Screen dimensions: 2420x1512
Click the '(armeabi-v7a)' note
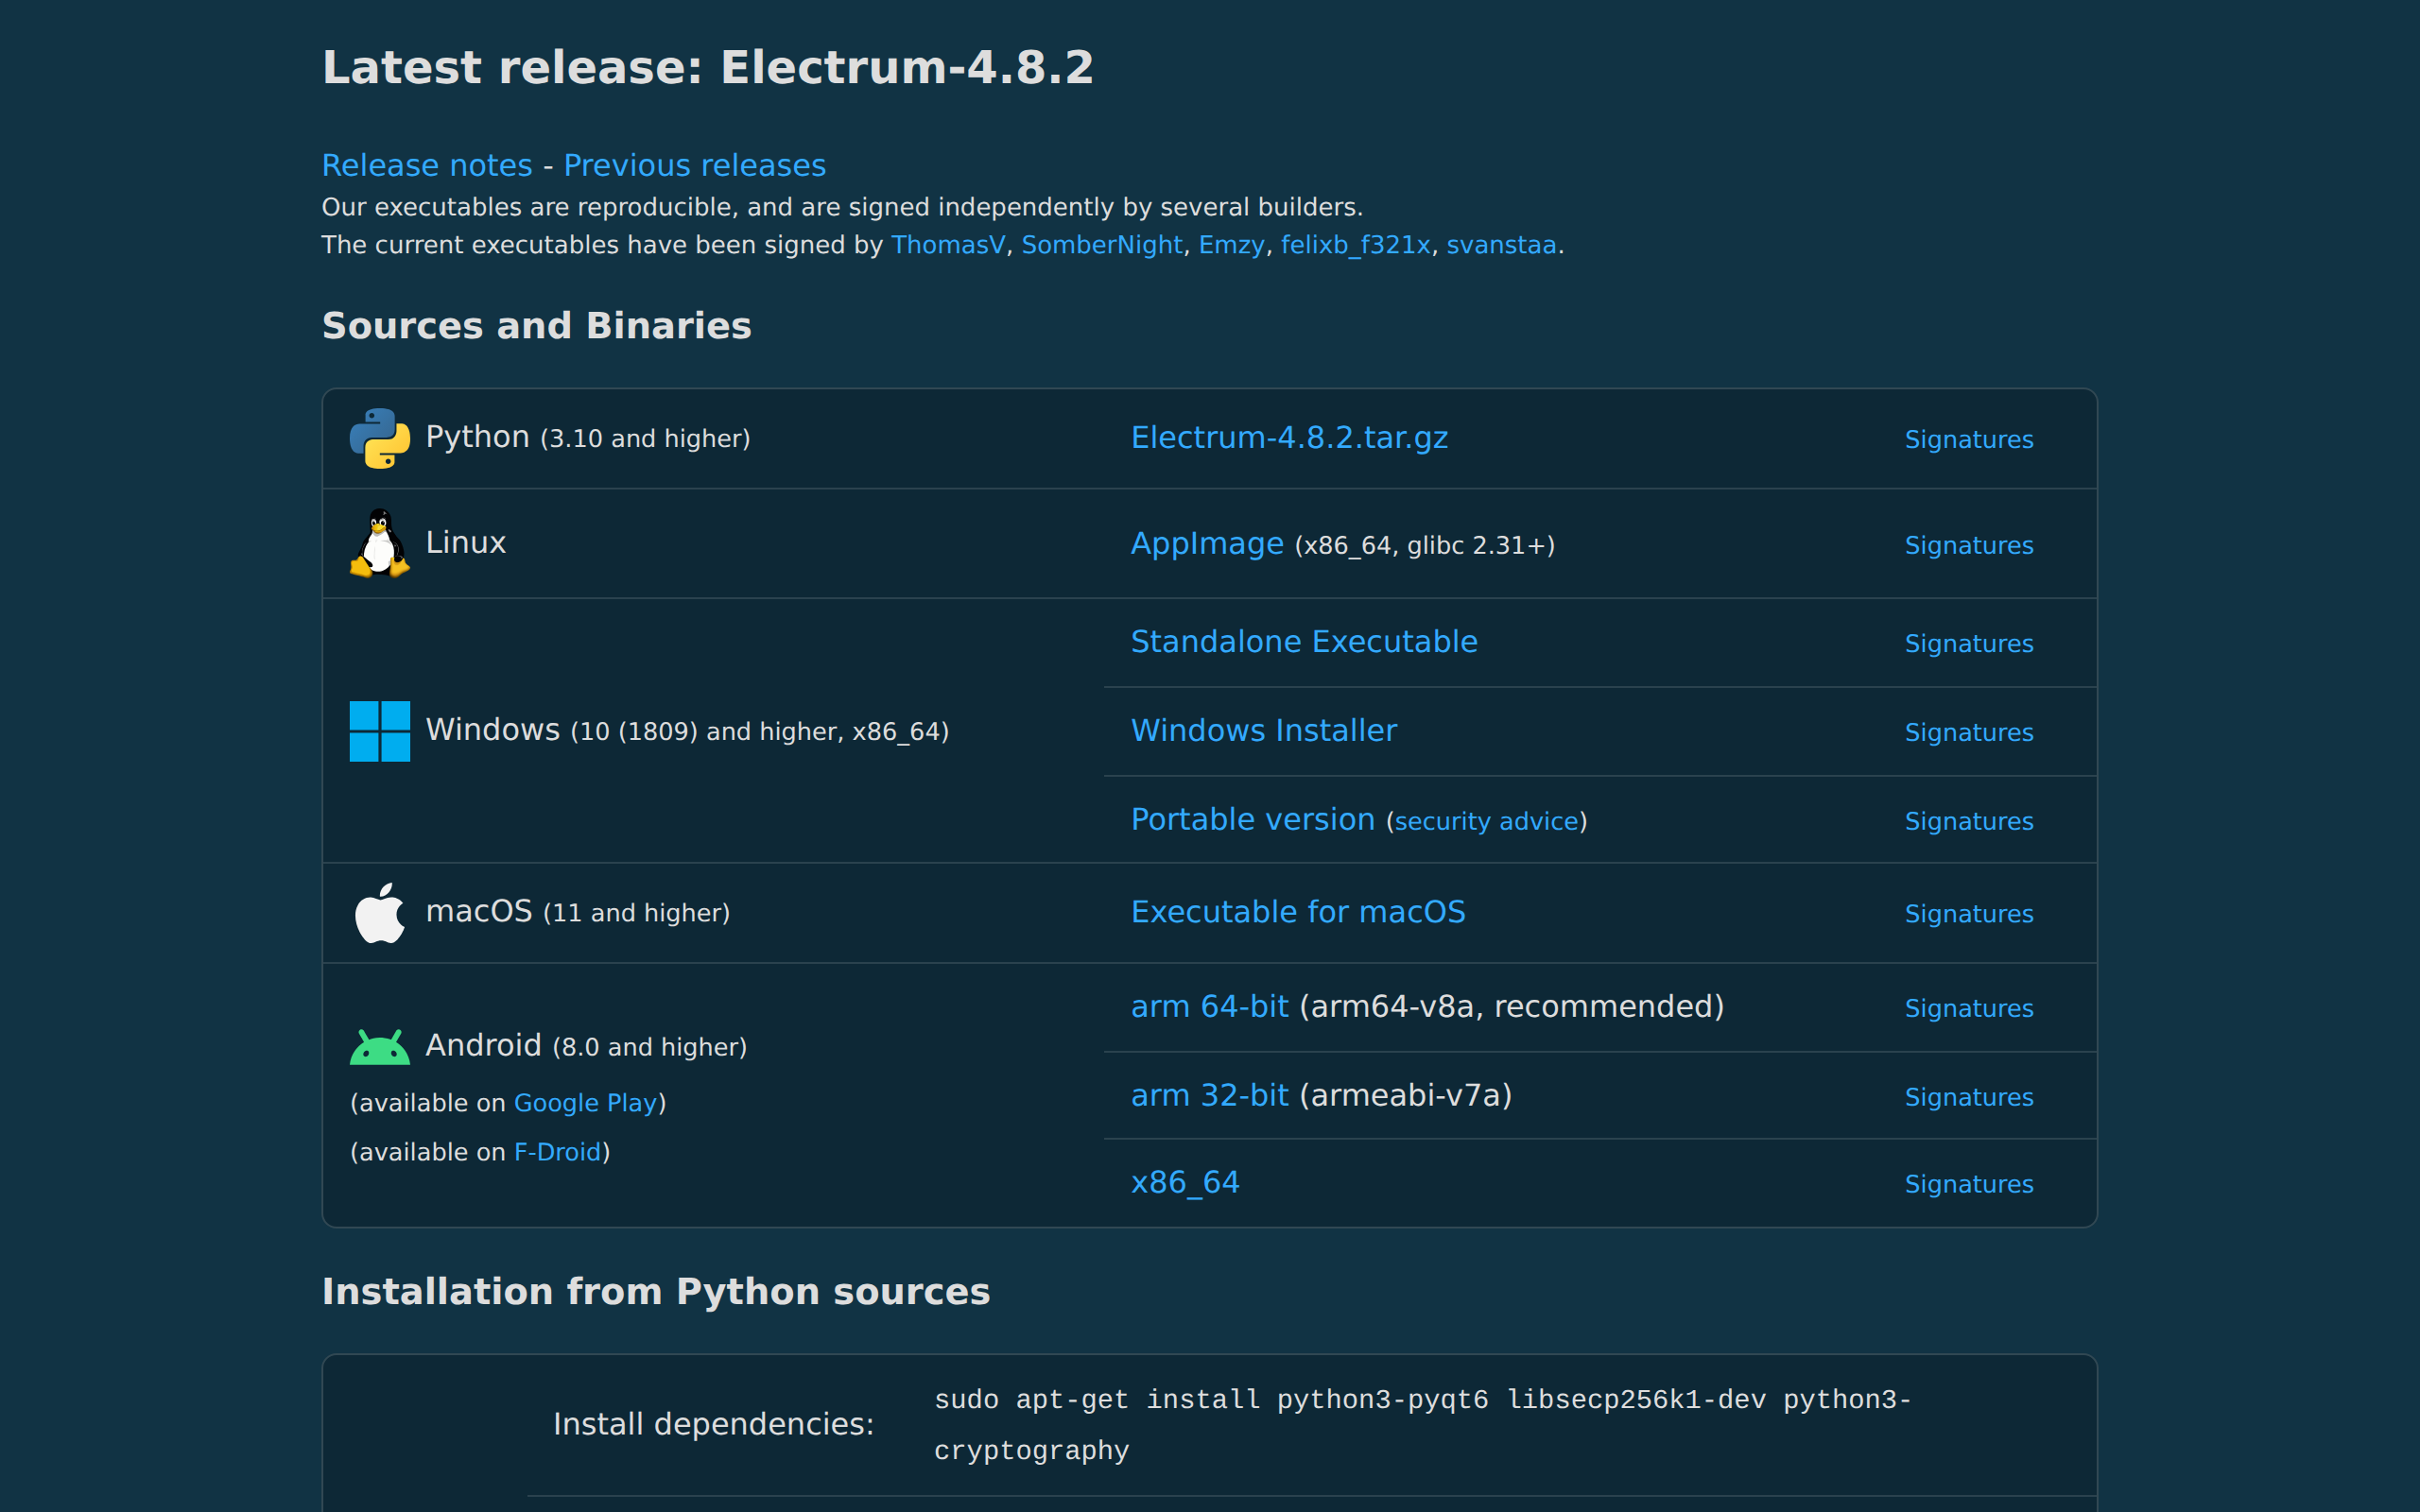point(1405,1096)
